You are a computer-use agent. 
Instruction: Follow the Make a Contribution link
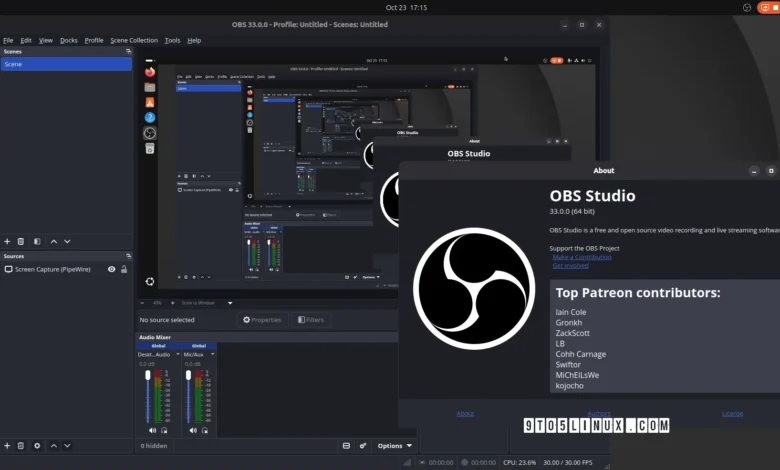point(582,257)
